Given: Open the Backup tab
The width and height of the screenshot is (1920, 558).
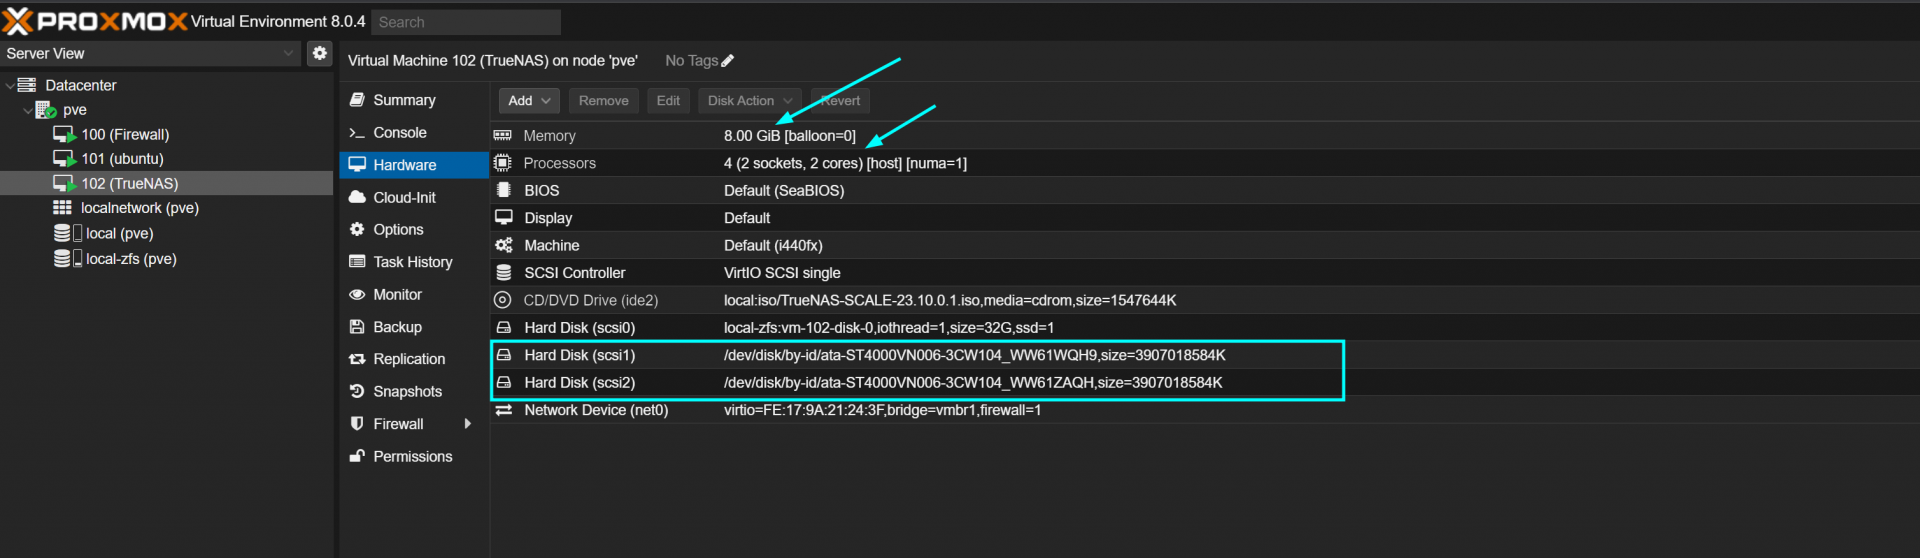Looking at the screenshot, I should pos(414,327).
